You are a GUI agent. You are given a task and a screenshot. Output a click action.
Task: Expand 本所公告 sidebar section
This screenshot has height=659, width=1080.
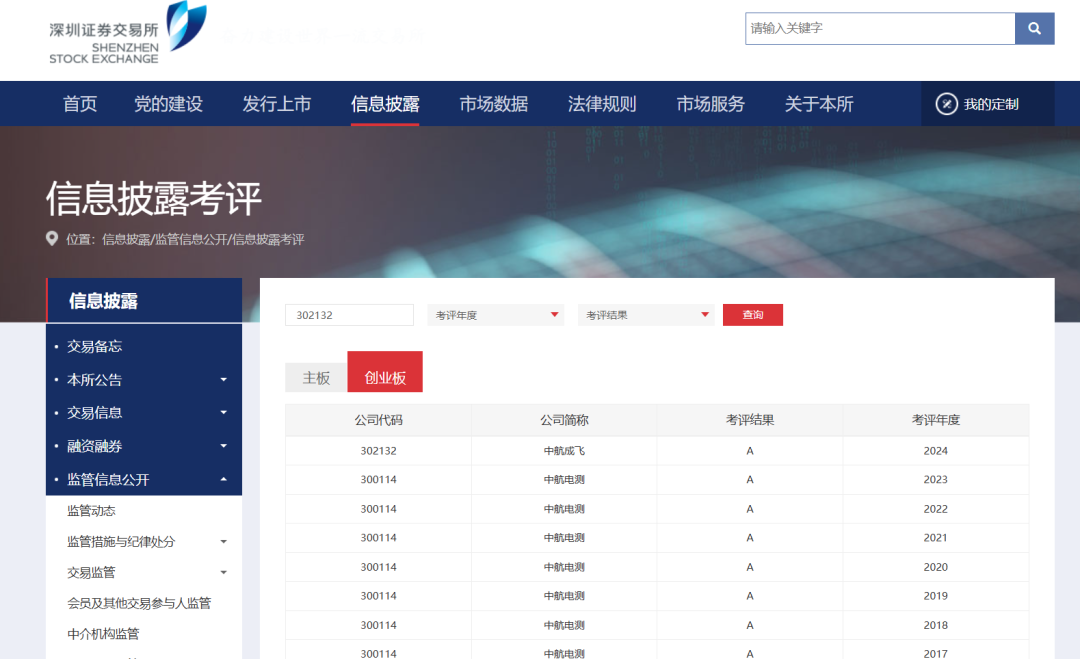[223, 380]
